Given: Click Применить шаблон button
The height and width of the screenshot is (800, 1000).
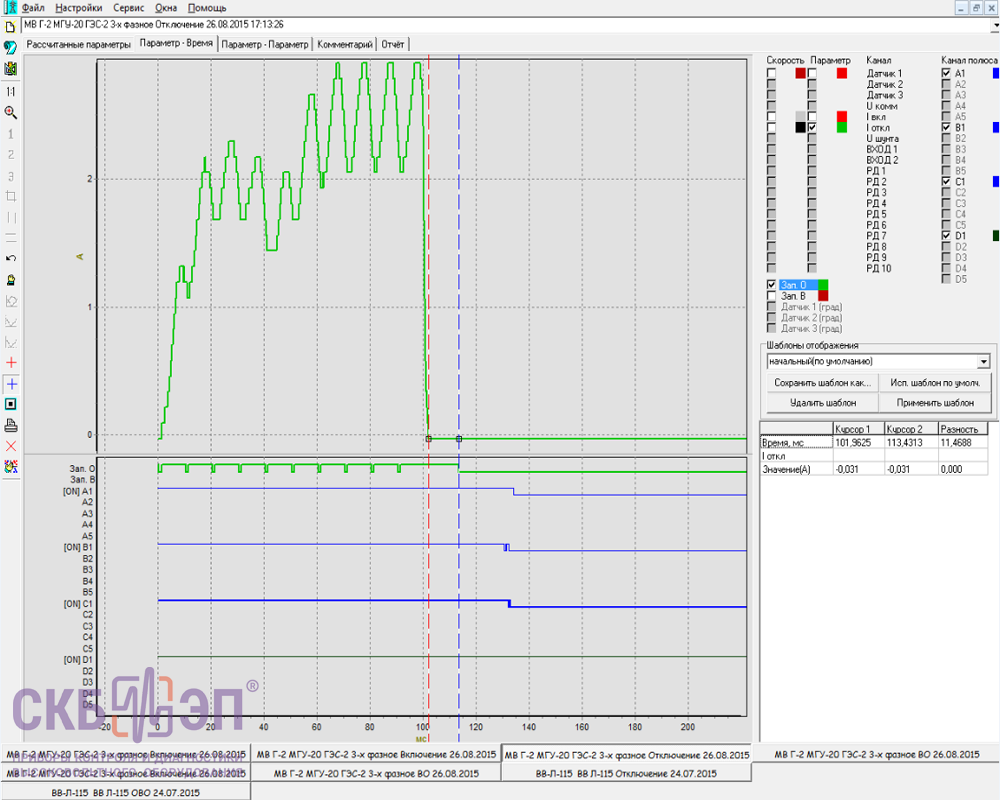Looking at the screenshot, I should click(x=935, y=403).
